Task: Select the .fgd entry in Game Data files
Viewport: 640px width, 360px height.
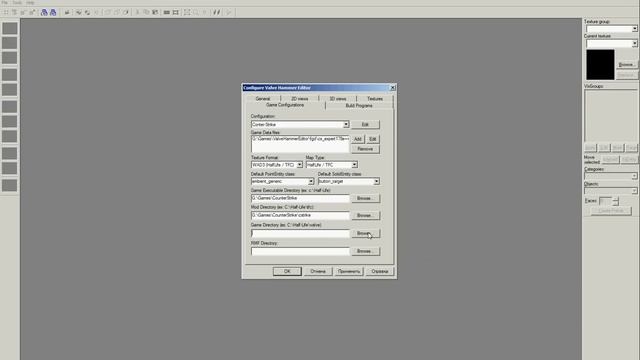Action: [300, 139]
